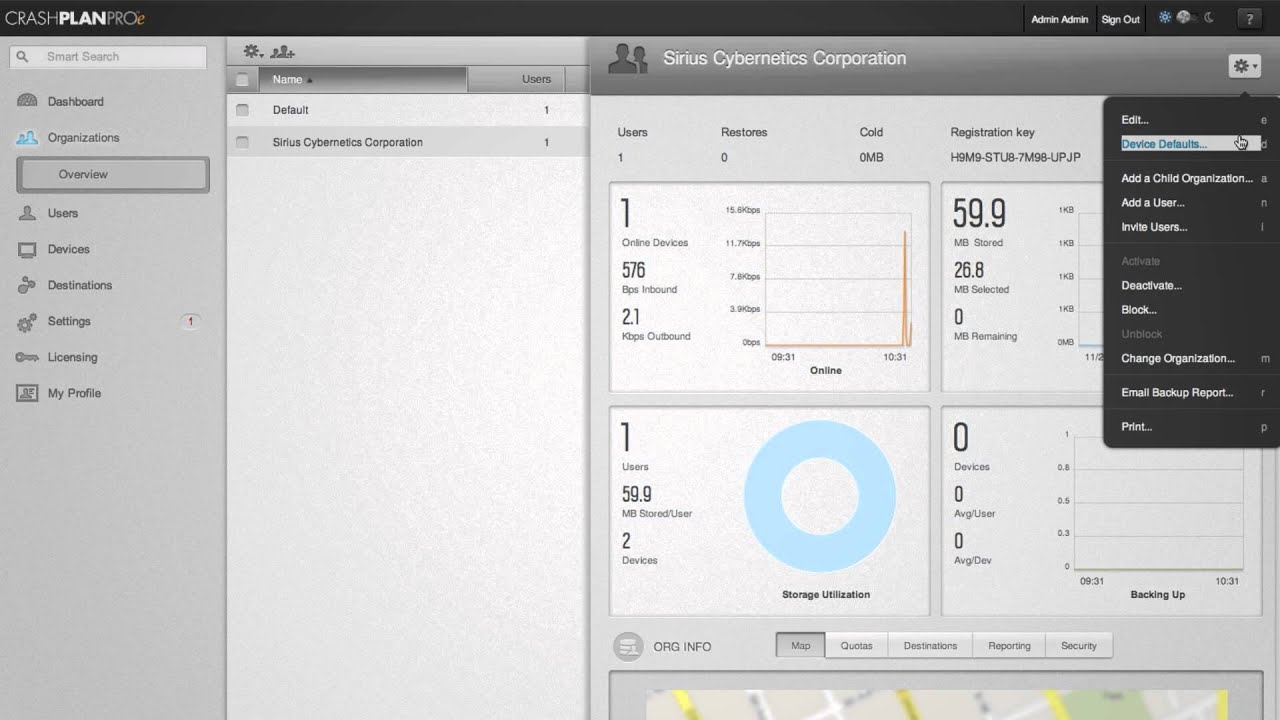
Task: Open Dashboard from sidebar
Action: point(75,101)
